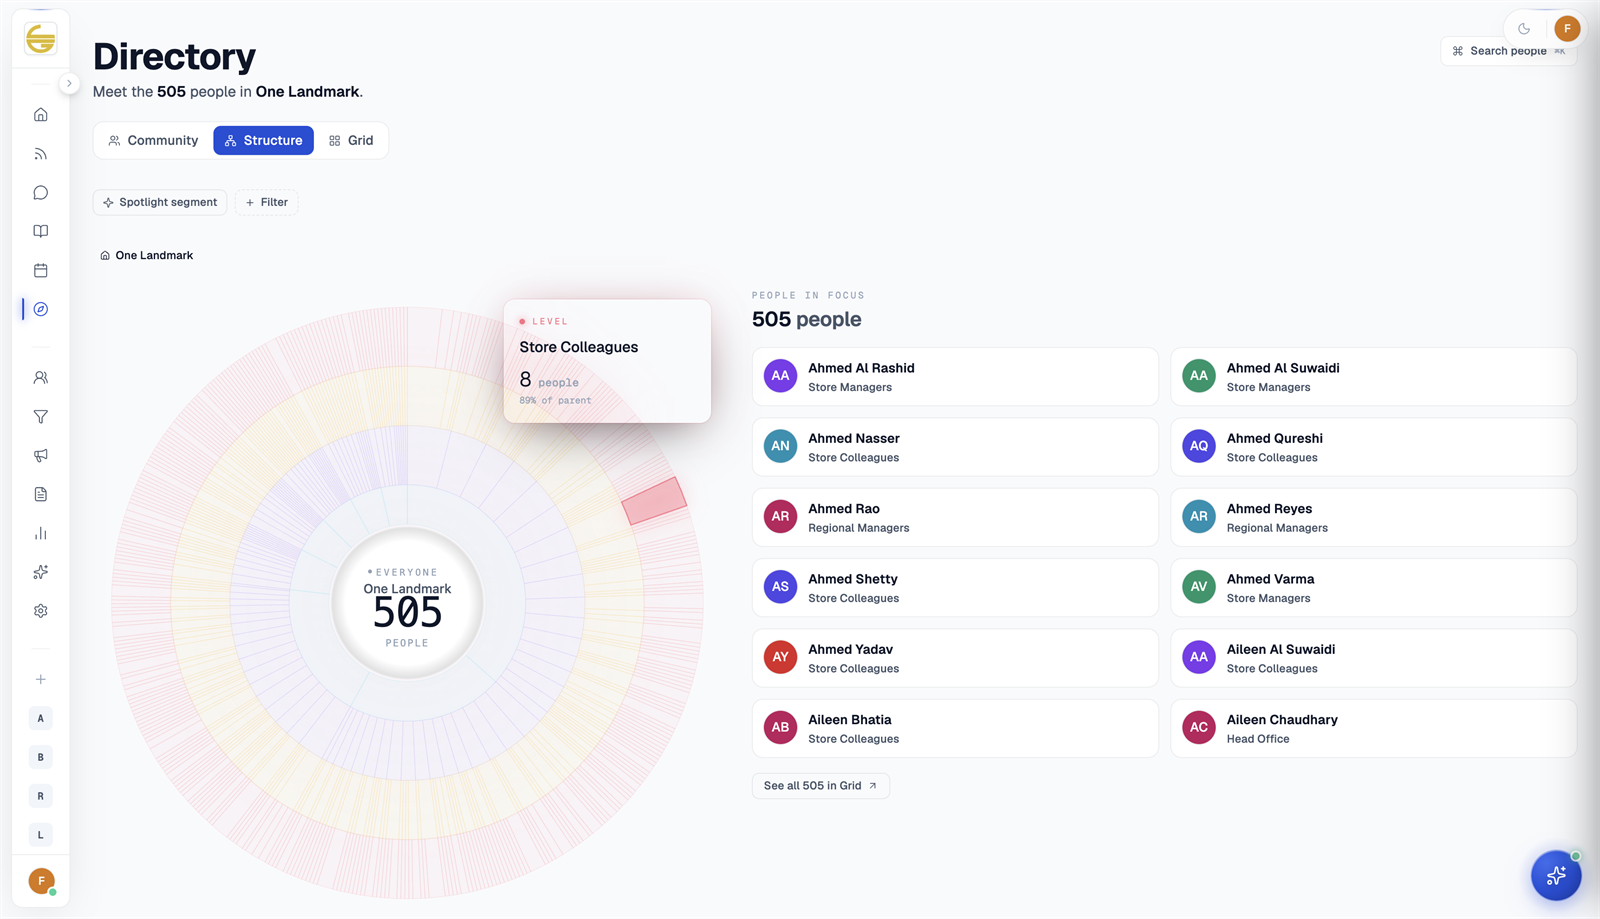
Task: Open the document icon in sidebar
Action: coord(41,494)
